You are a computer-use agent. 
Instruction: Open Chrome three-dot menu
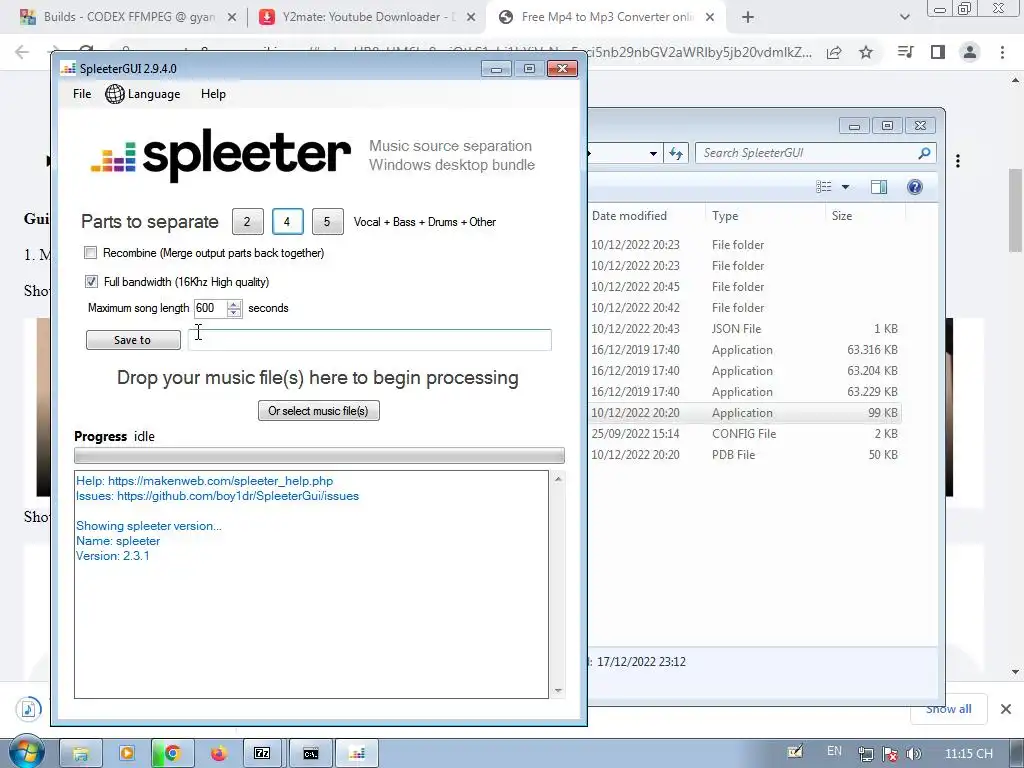[1002, 52]
